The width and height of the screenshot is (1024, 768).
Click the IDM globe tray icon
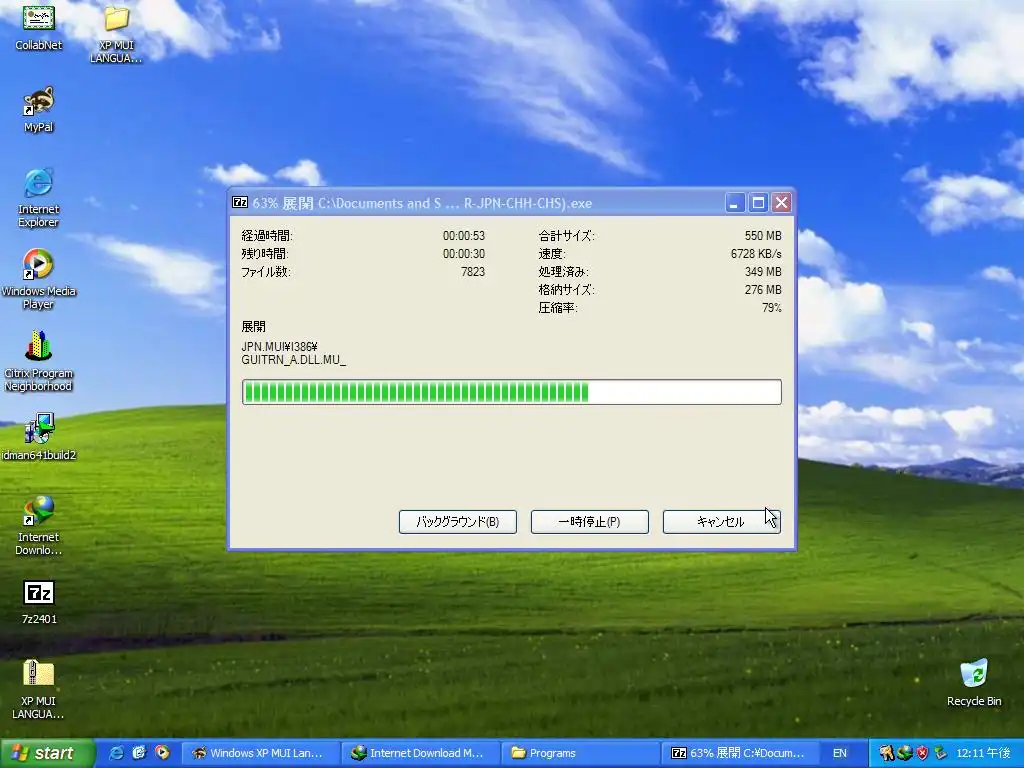904,753
